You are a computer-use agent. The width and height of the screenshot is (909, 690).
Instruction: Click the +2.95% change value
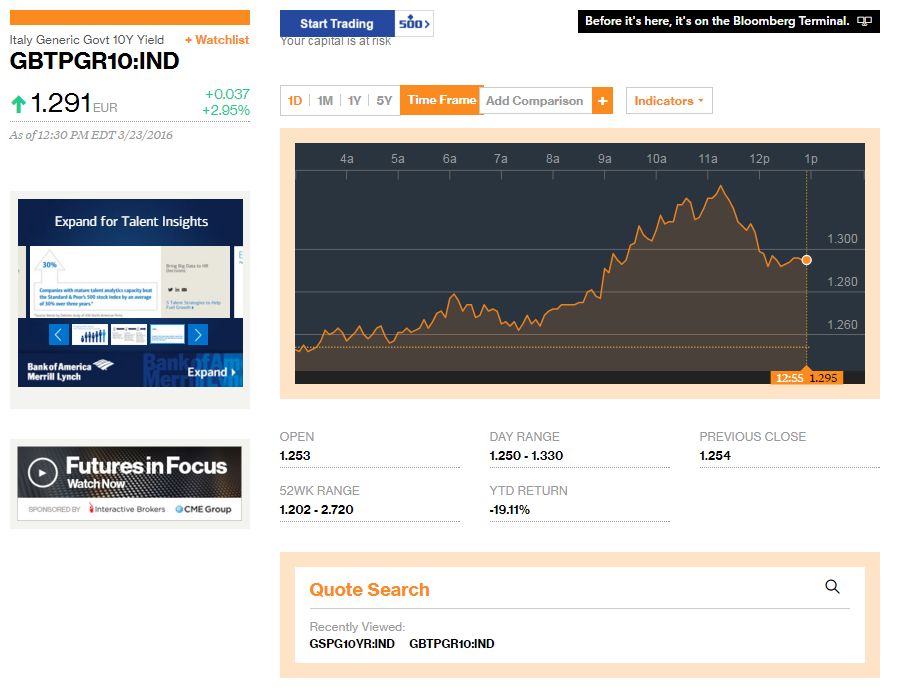point(226,110)
